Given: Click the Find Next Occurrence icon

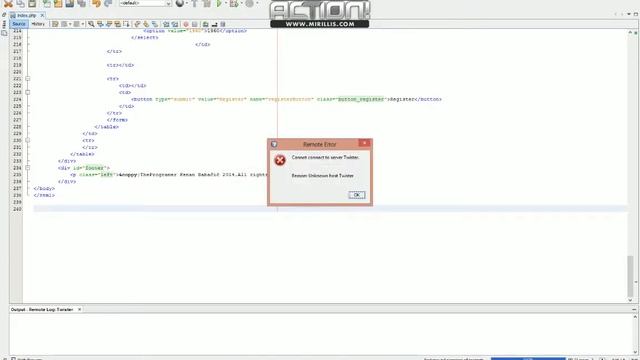Looking at the screenshot, I should (109, 24).
